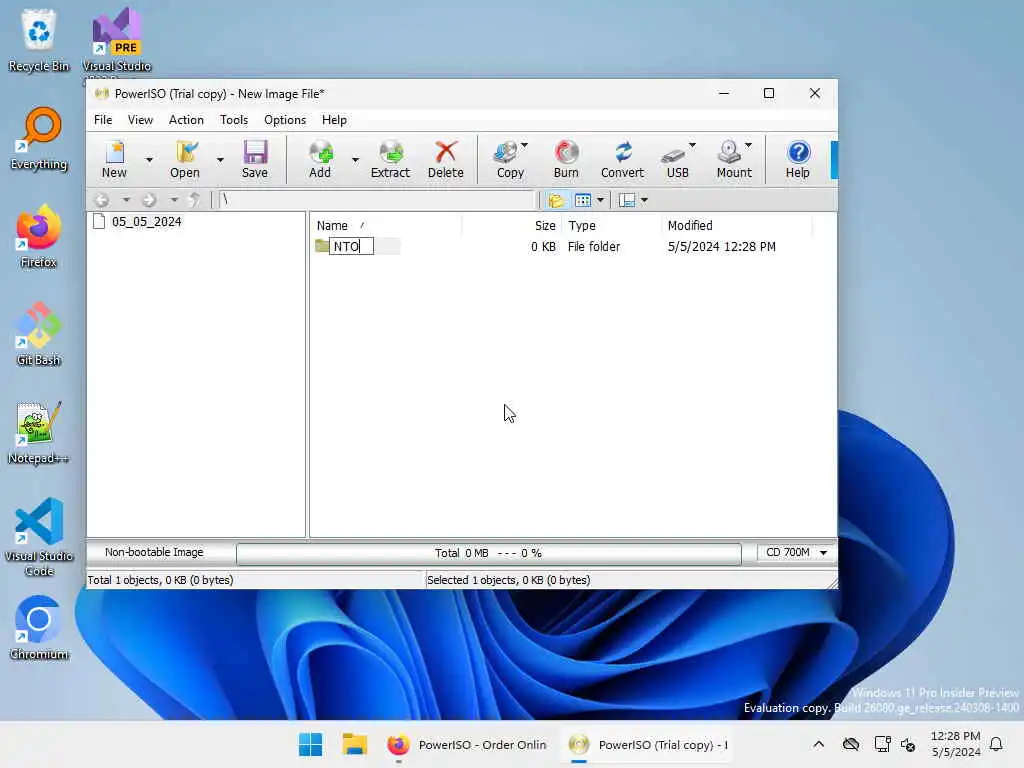Click the NTO folder name edit field
Screen dimensions: 1024x768
point(351,247)
